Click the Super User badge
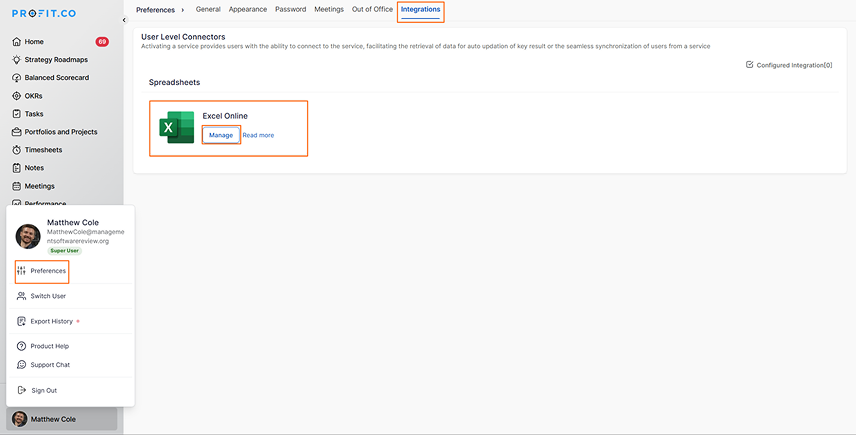 [64, 251]
